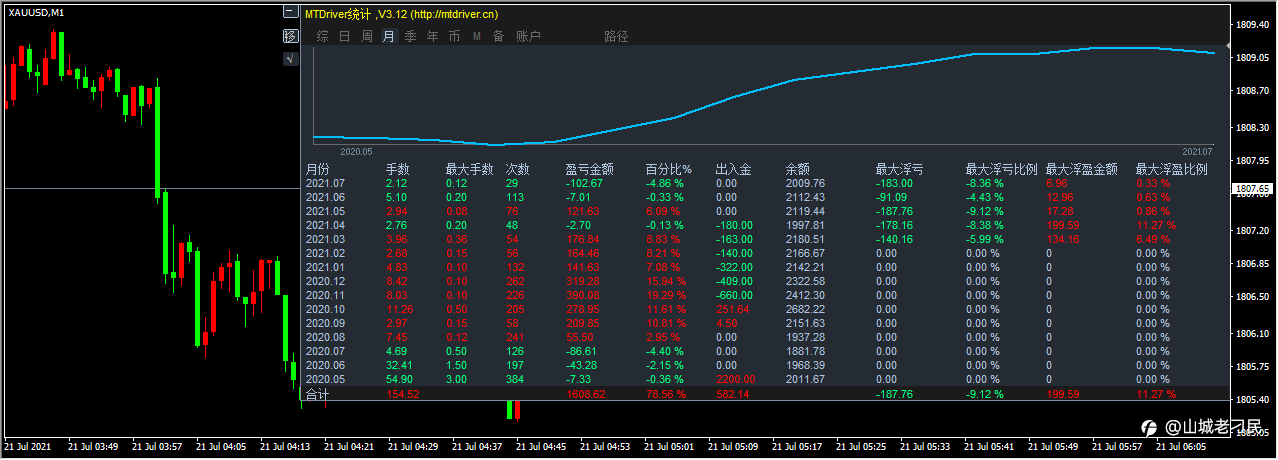Click the 合计 totals row label
1278x460 pixels.
pyautogui.click(x=317, y=394)
